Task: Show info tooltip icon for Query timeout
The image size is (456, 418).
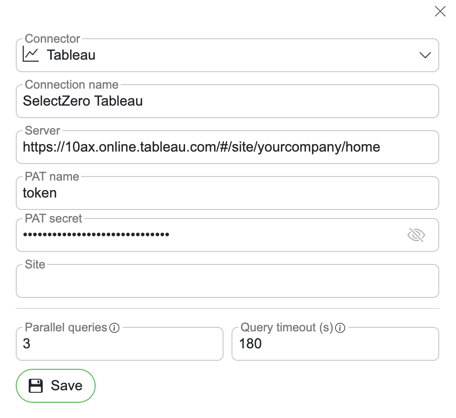Action: coord(340,328)
